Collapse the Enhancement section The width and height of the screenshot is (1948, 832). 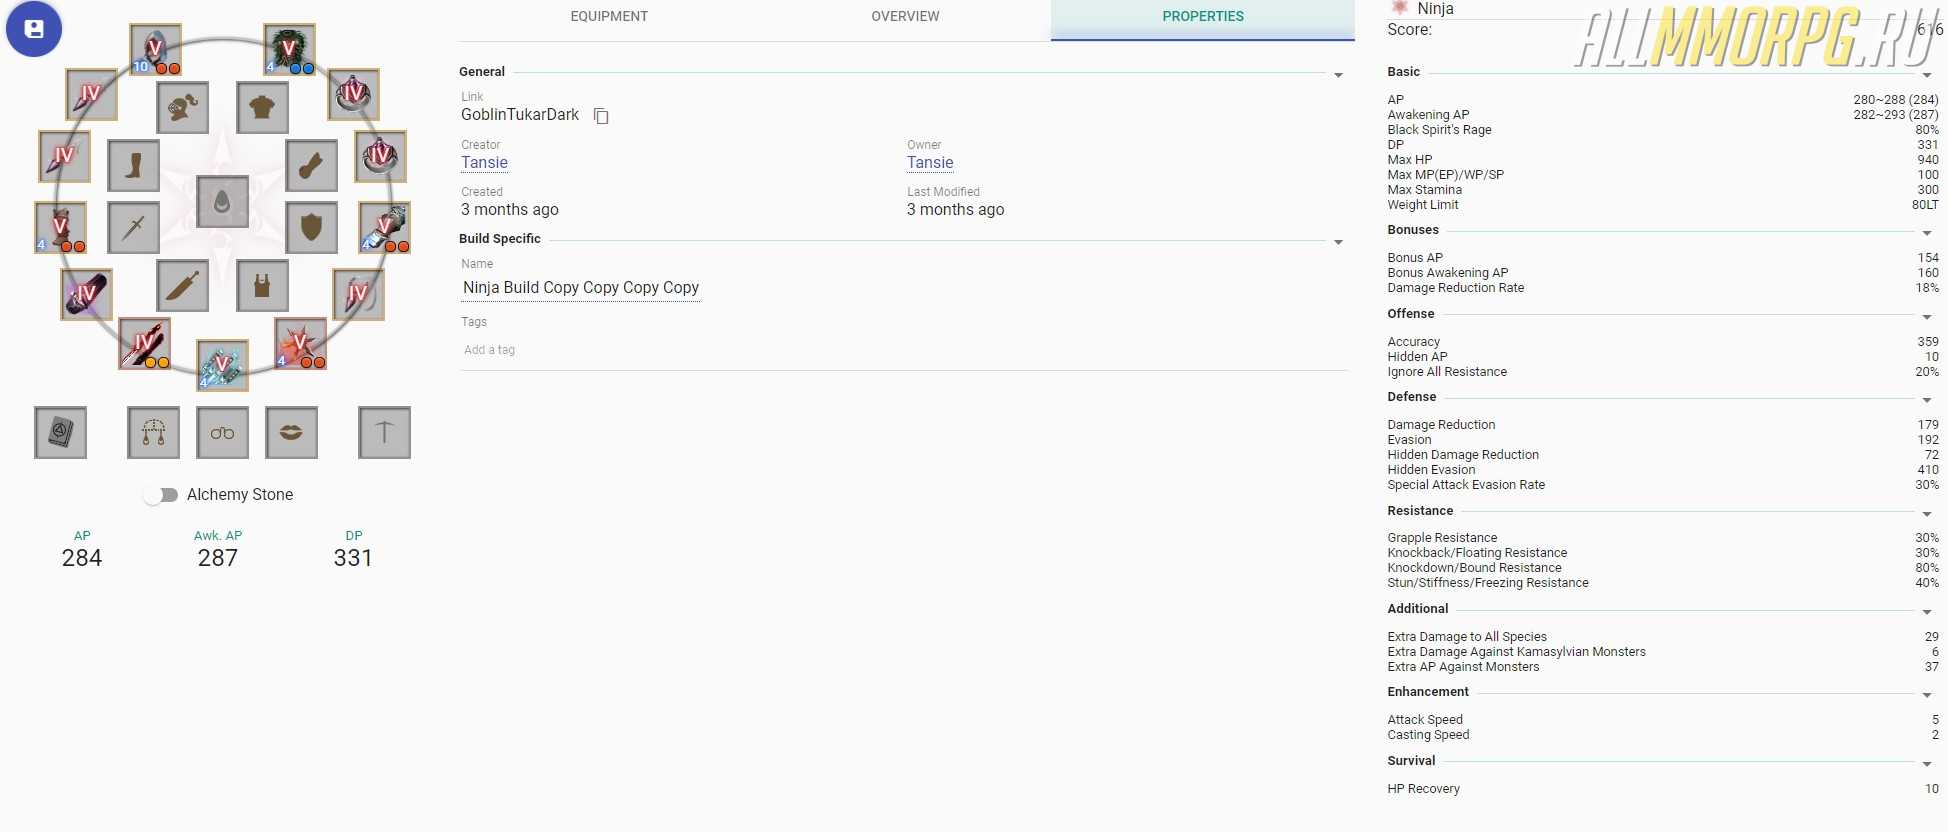coord(1926,695)
